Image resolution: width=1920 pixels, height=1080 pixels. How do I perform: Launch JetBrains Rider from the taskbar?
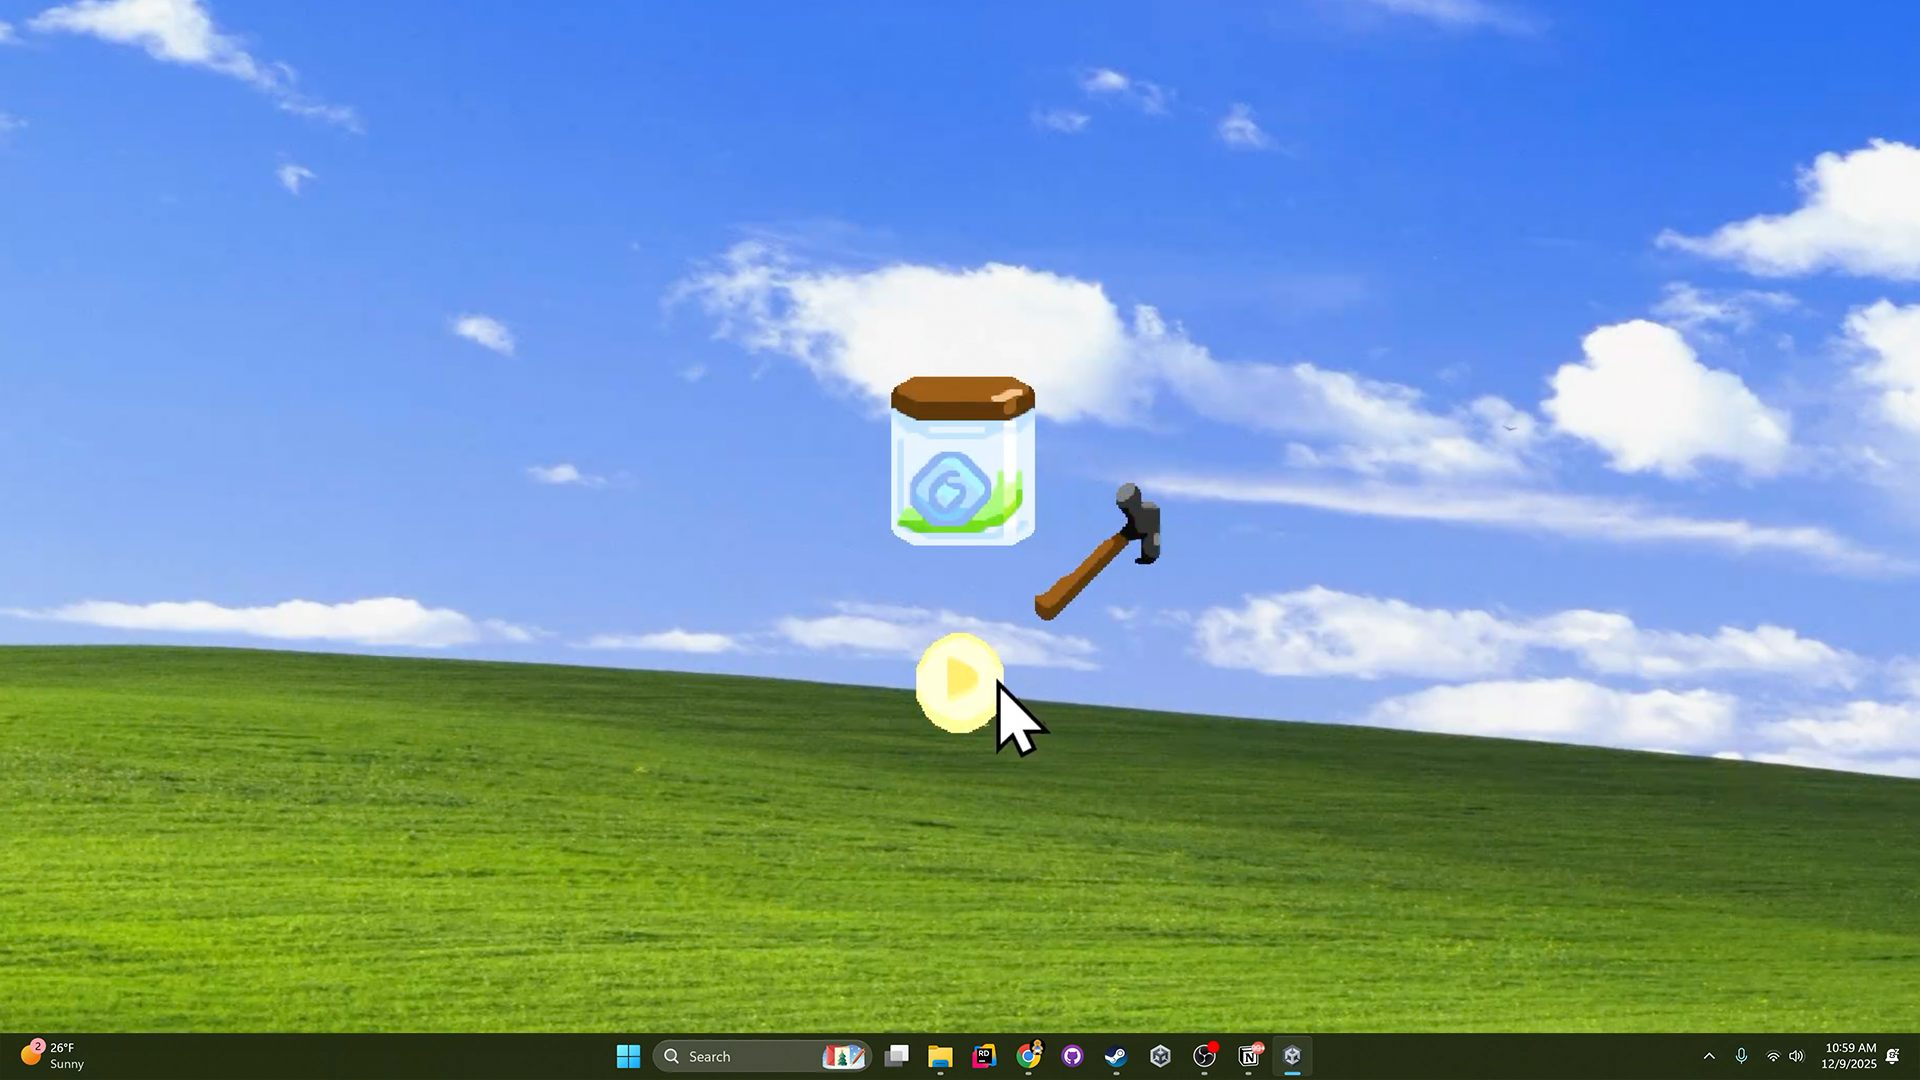[985, 1057]
